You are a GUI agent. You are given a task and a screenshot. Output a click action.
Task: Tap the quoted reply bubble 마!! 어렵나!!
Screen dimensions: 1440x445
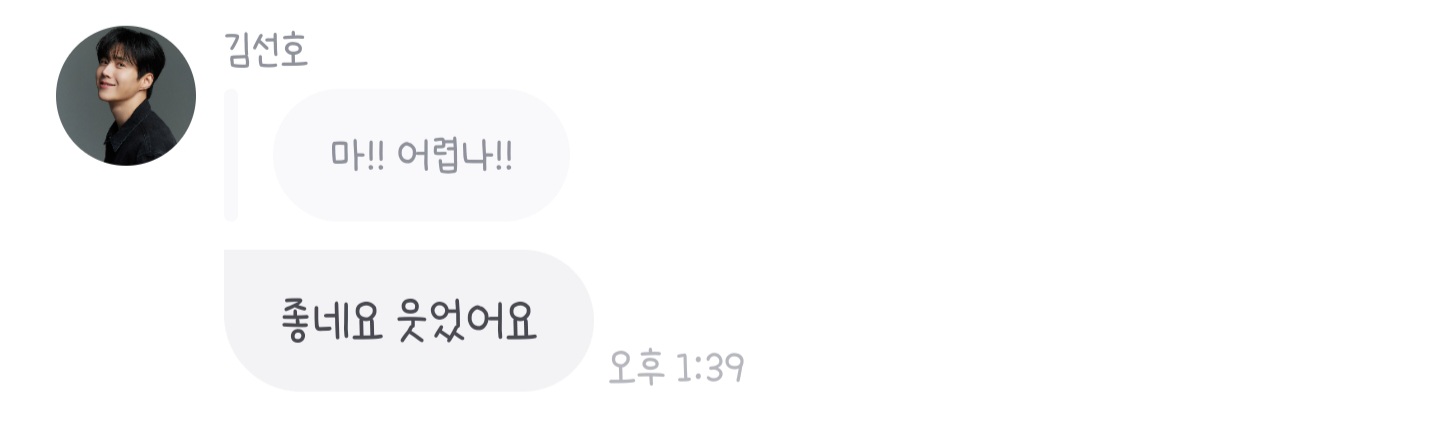click(421, 155)
